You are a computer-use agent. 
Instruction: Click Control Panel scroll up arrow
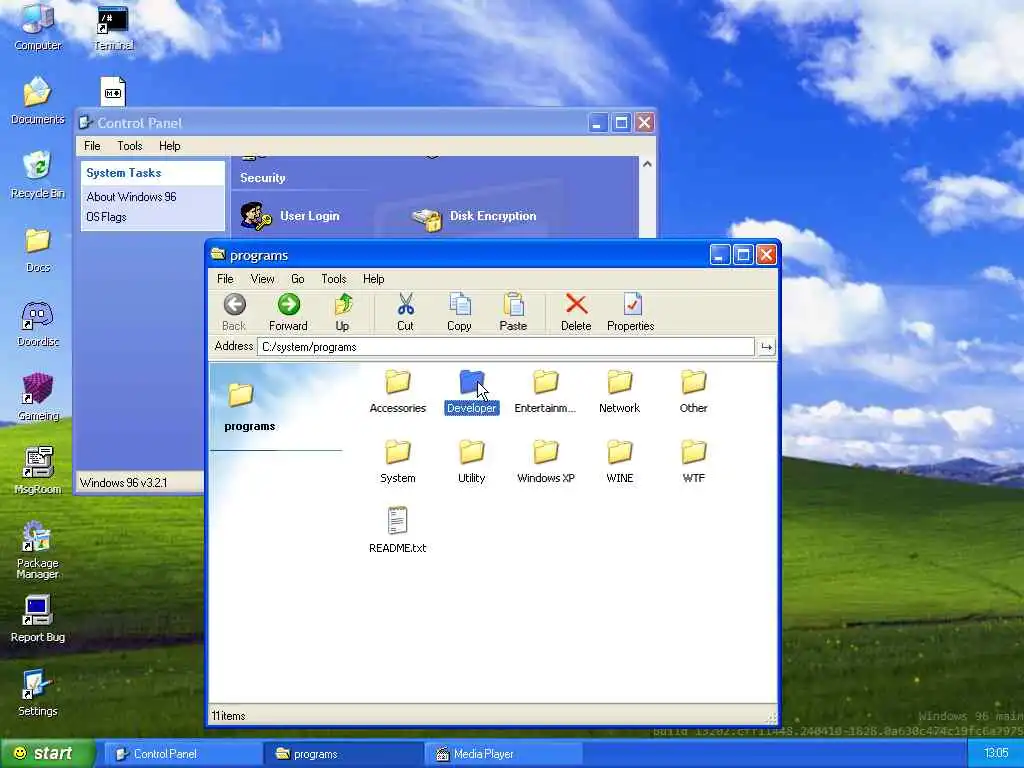(647, 164)
